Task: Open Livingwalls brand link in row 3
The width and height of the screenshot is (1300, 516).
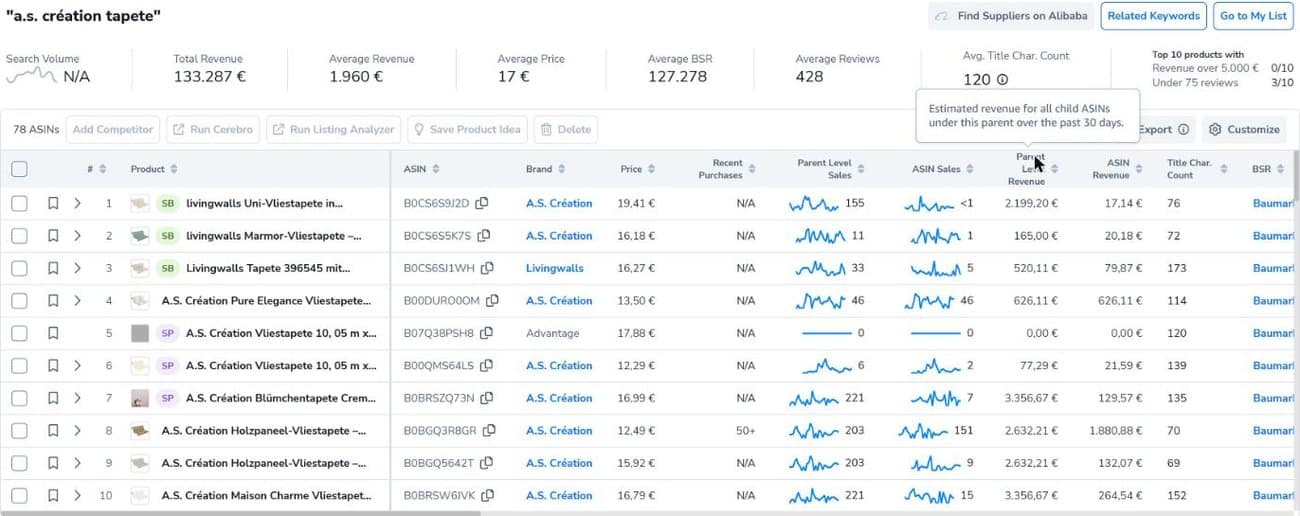Action: tap(555, 268)
